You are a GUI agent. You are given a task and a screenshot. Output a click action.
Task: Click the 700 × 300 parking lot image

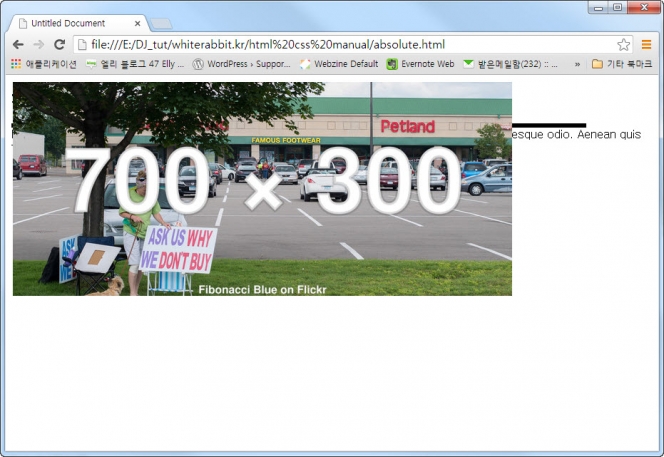pyautogui.click(x=262, y=188)
